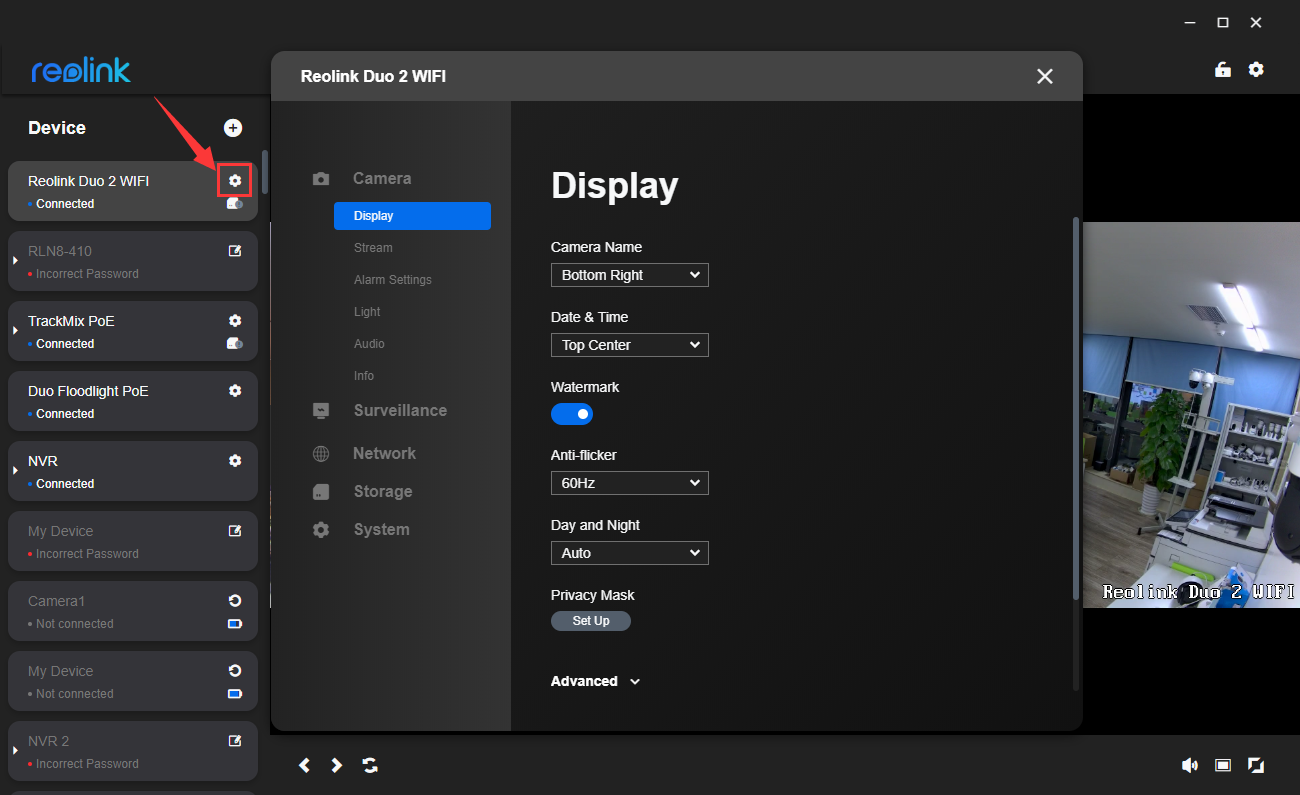
Task: Open settings gear for TrackMix PoE
Action: click(x=235, y=321)
